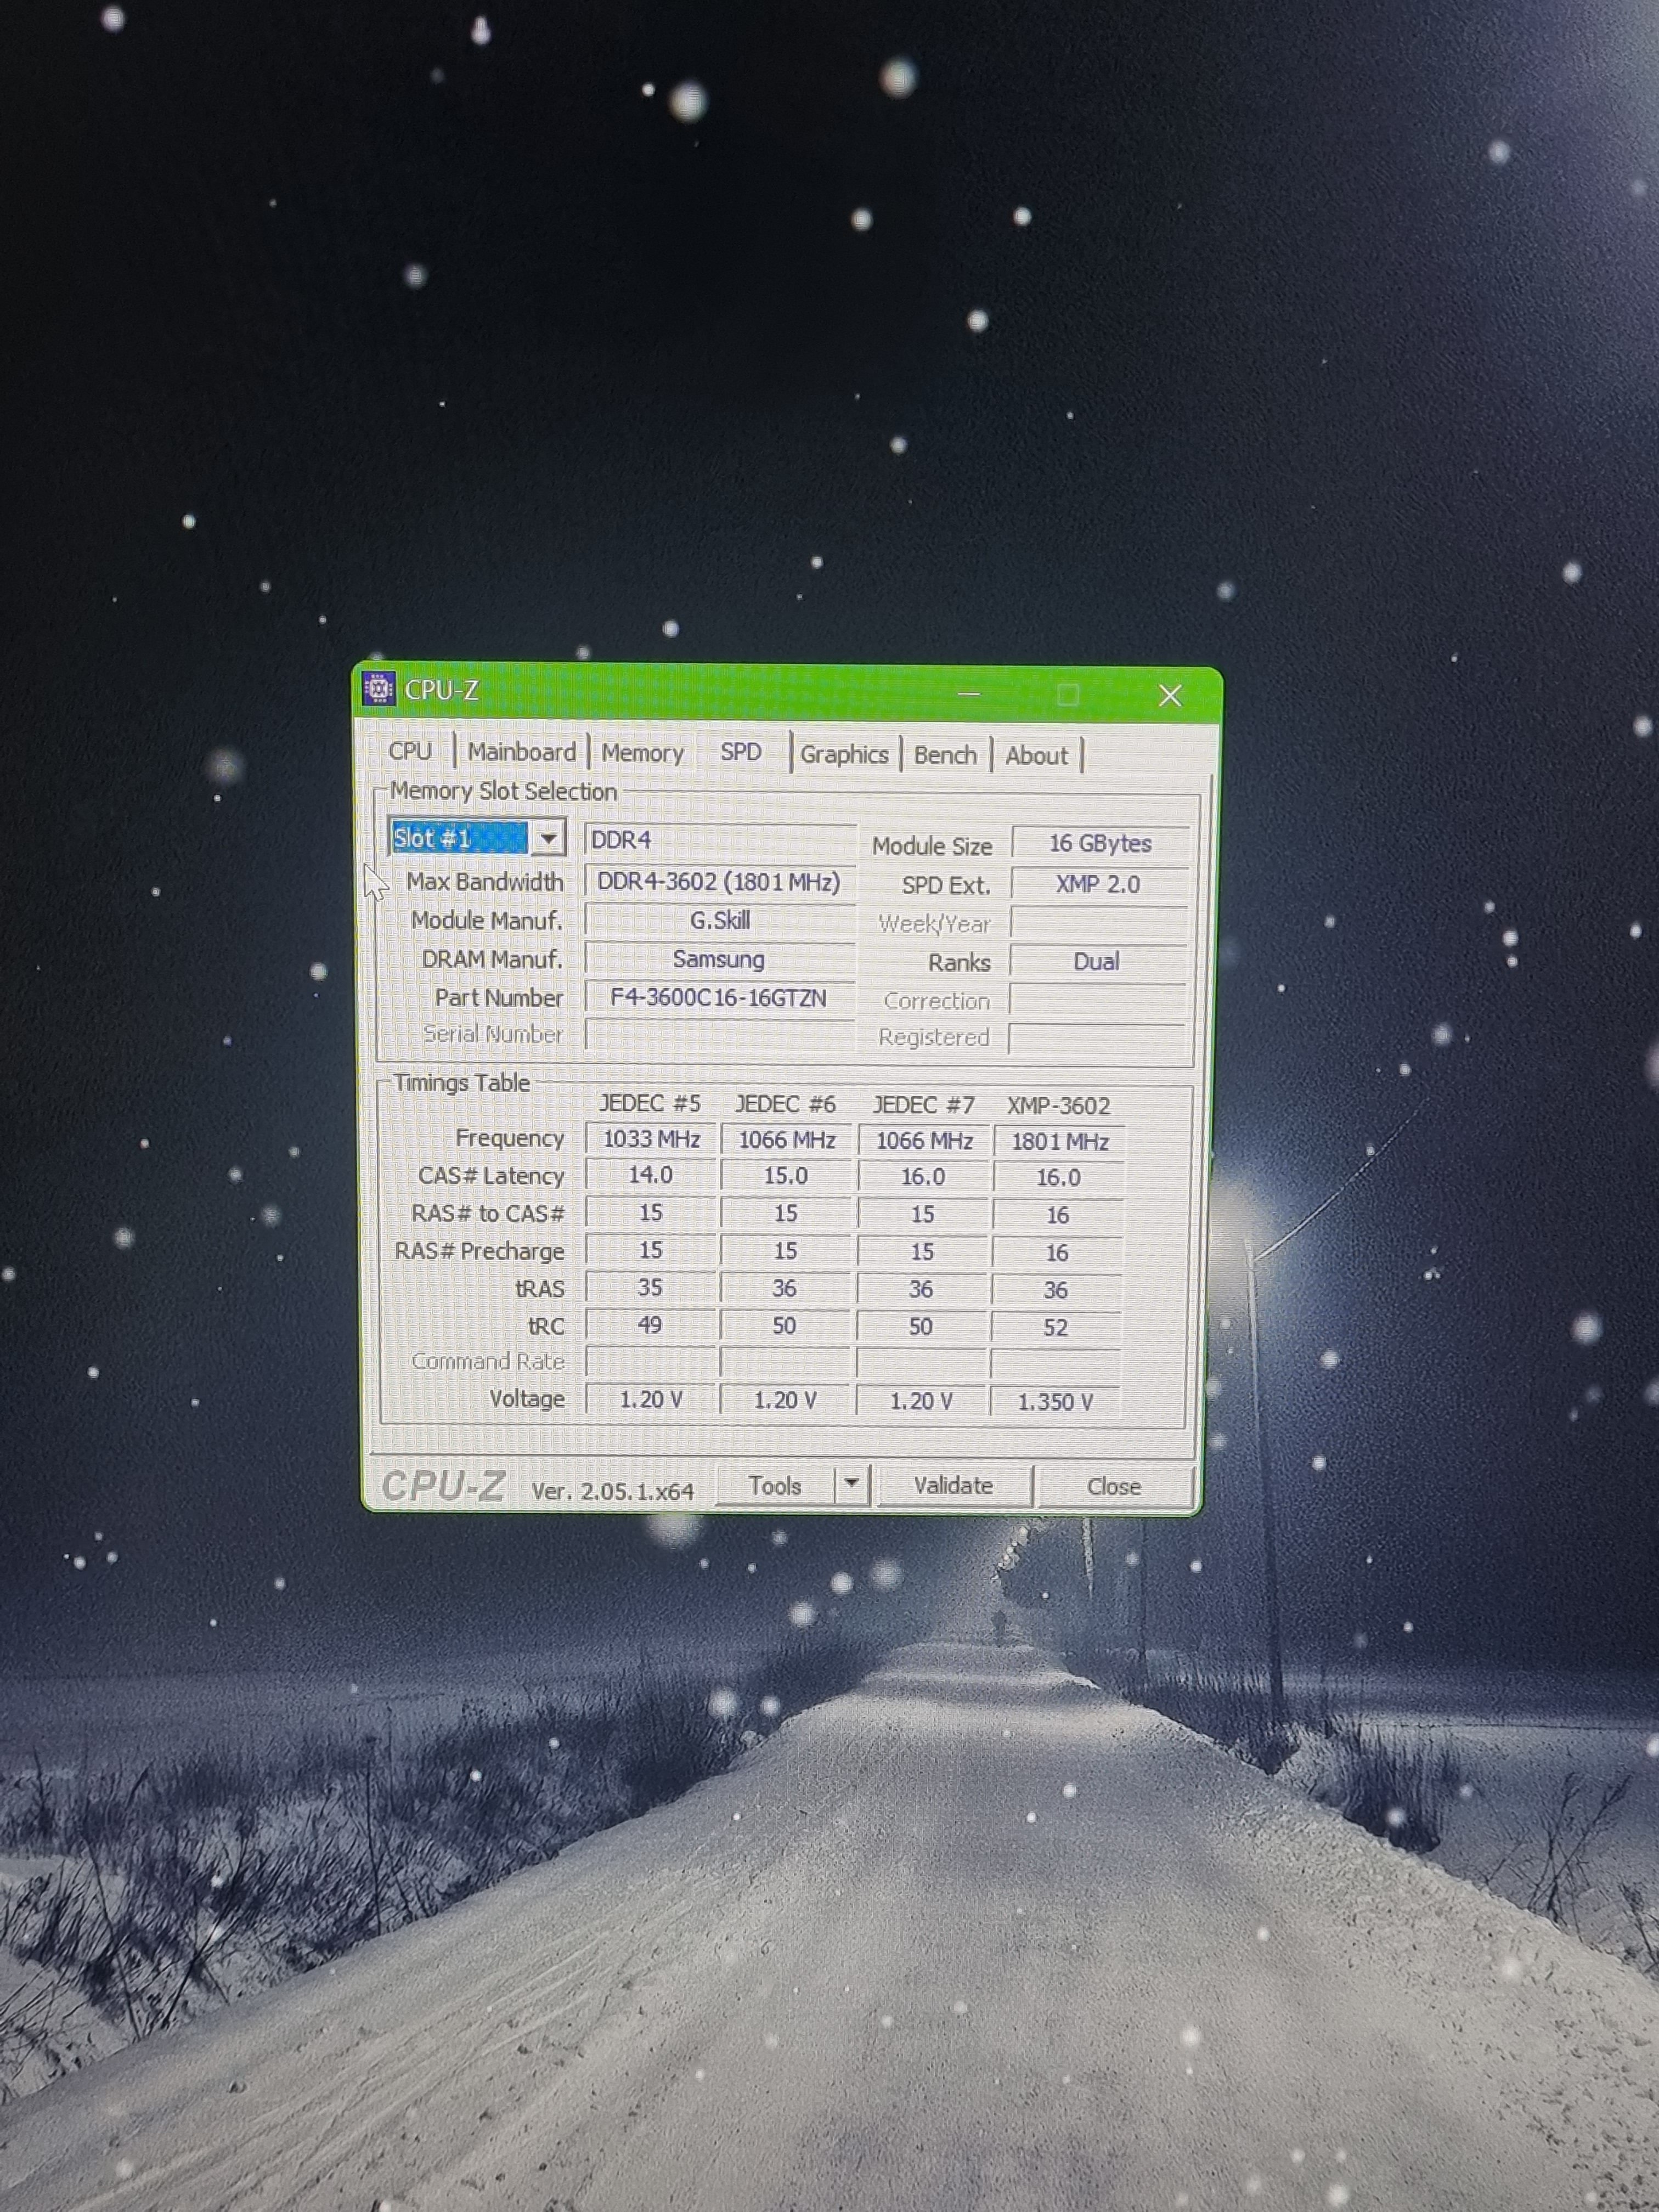View the About tab
Screen dimensions: 1659x2212
(1036, 756)
